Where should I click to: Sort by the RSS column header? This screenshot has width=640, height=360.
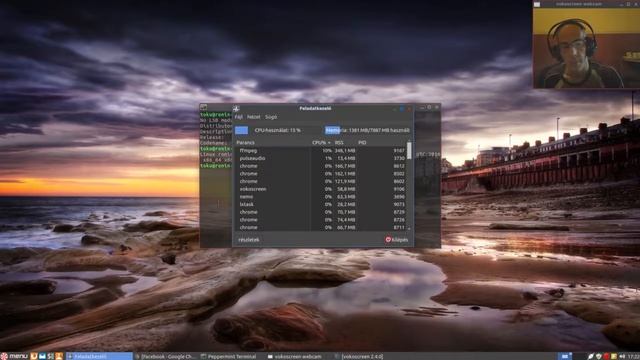339,143
